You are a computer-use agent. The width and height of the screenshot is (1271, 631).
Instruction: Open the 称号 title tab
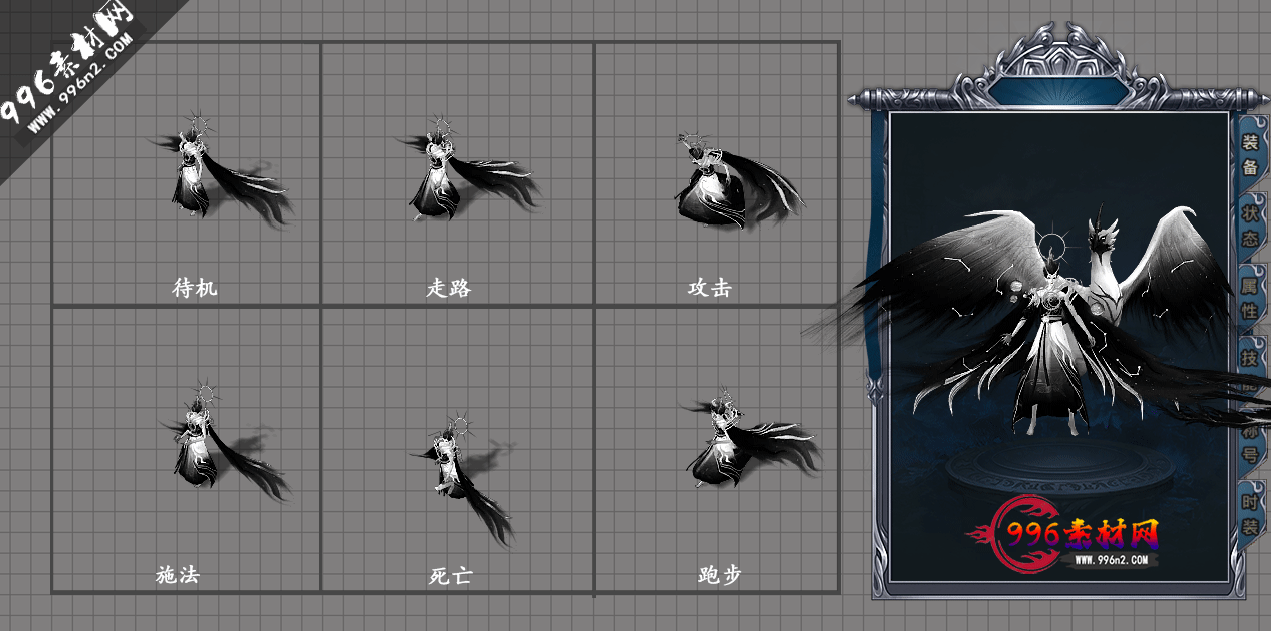pyautogui.click(x=1250, y=441)
